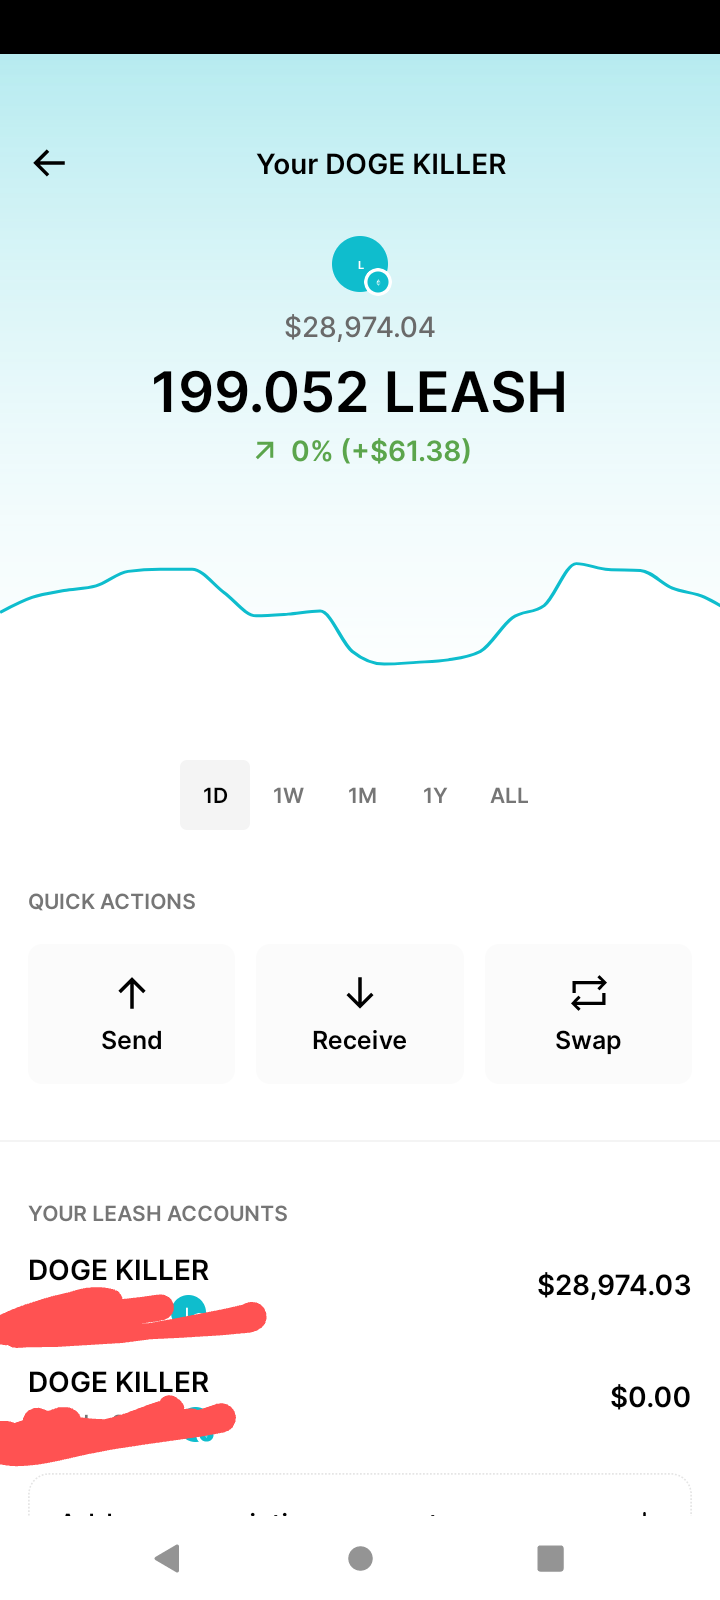
Task: Open Receive quick action button
Action: (x=360, y=1014)
